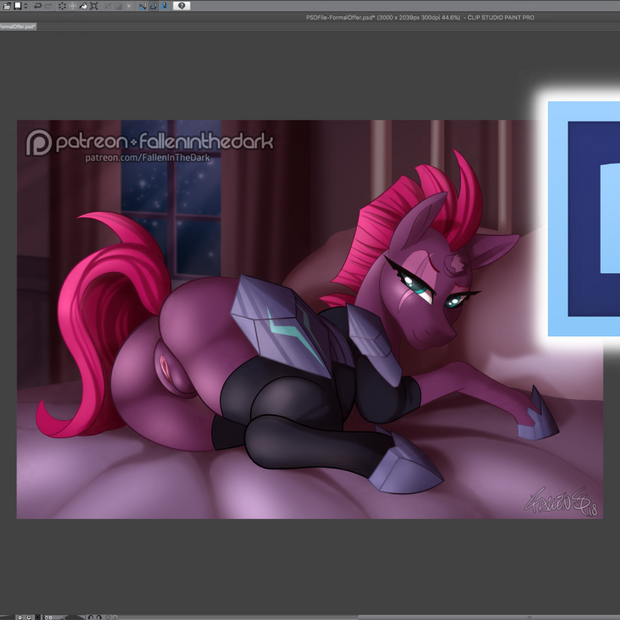Toggle Snap to Grid
This screenshot has height=620, width=620.
164,6
